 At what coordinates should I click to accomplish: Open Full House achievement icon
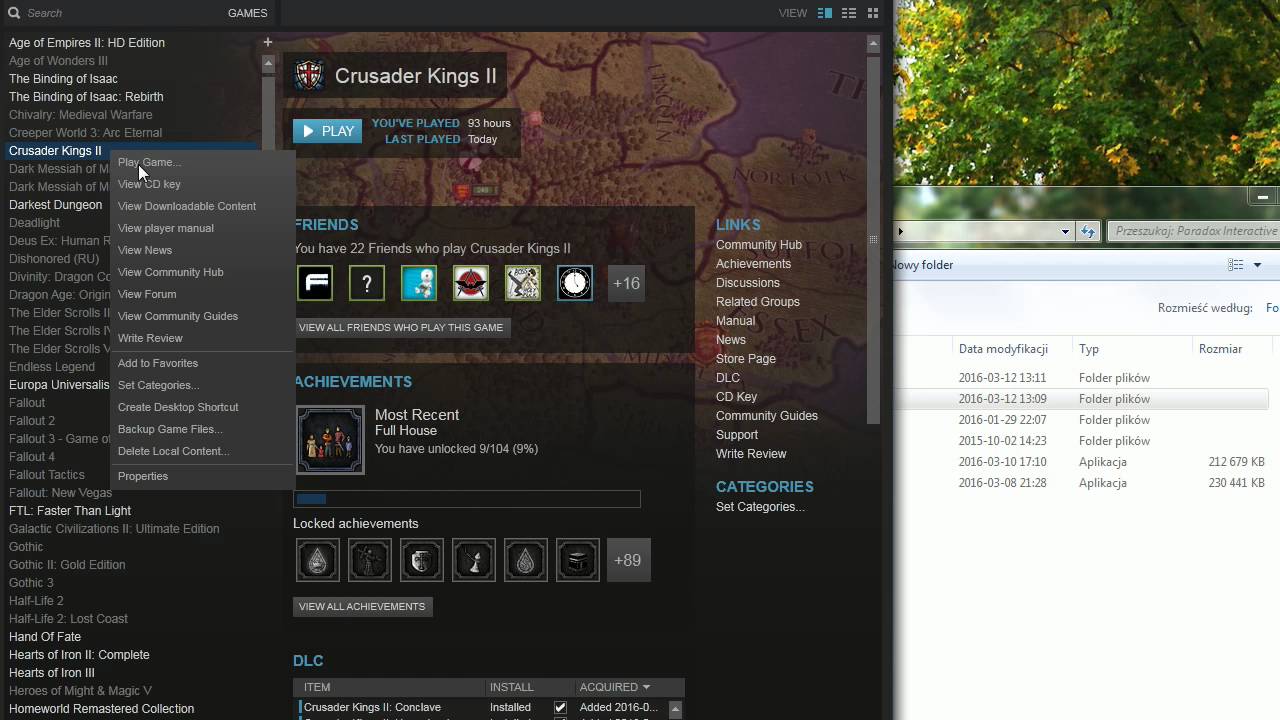point(330,439)
